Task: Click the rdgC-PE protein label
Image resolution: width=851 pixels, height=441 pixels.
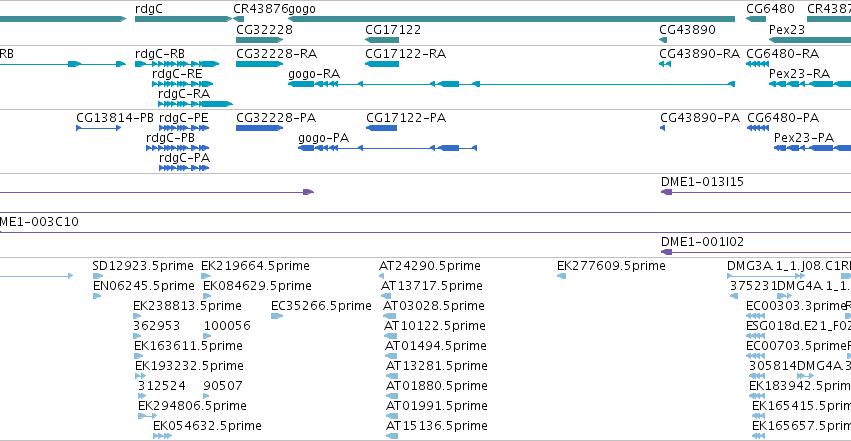Action: 183,118
